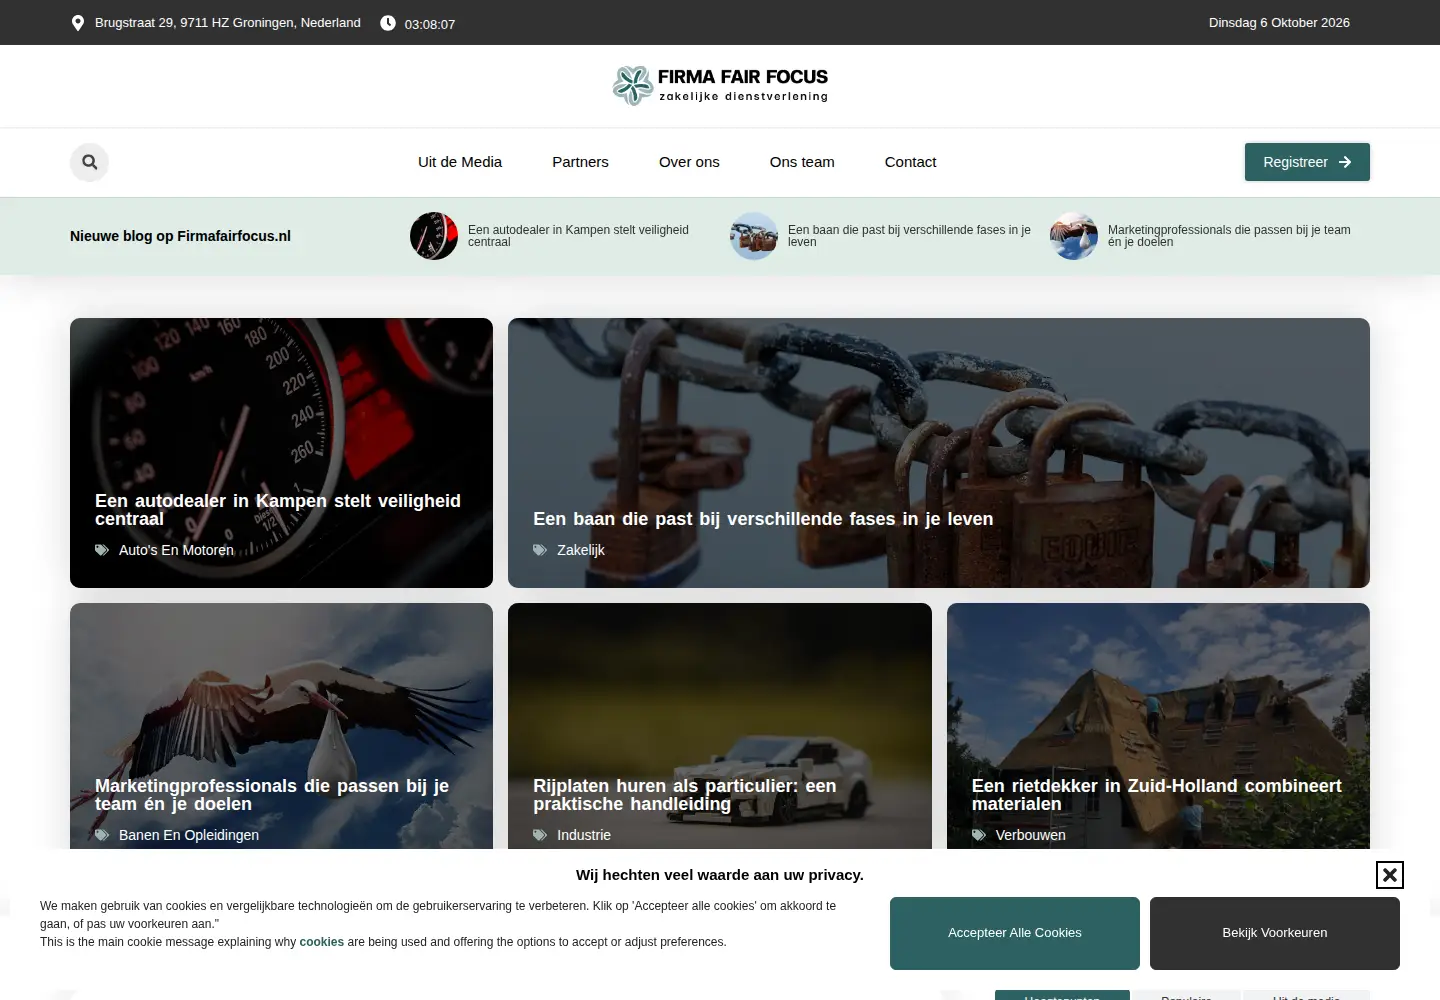Viewport: 1440px width, 1000px height.
Task: Open the Ons team menu item
Action: coord(802,162)
